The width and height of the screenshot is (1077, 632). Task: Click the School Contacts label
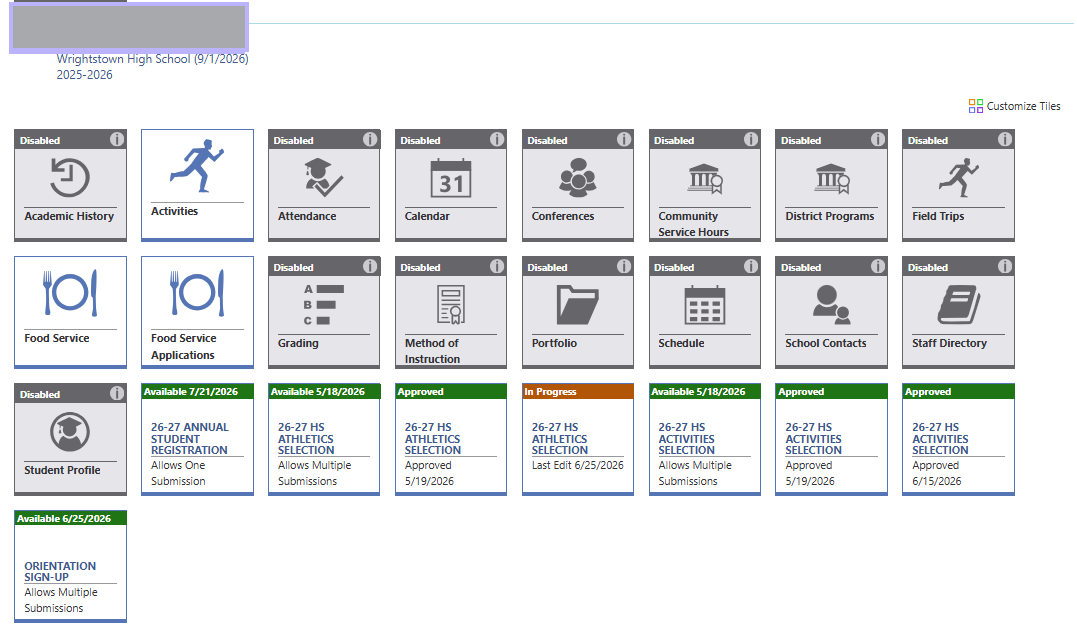(x=826, y=343)
